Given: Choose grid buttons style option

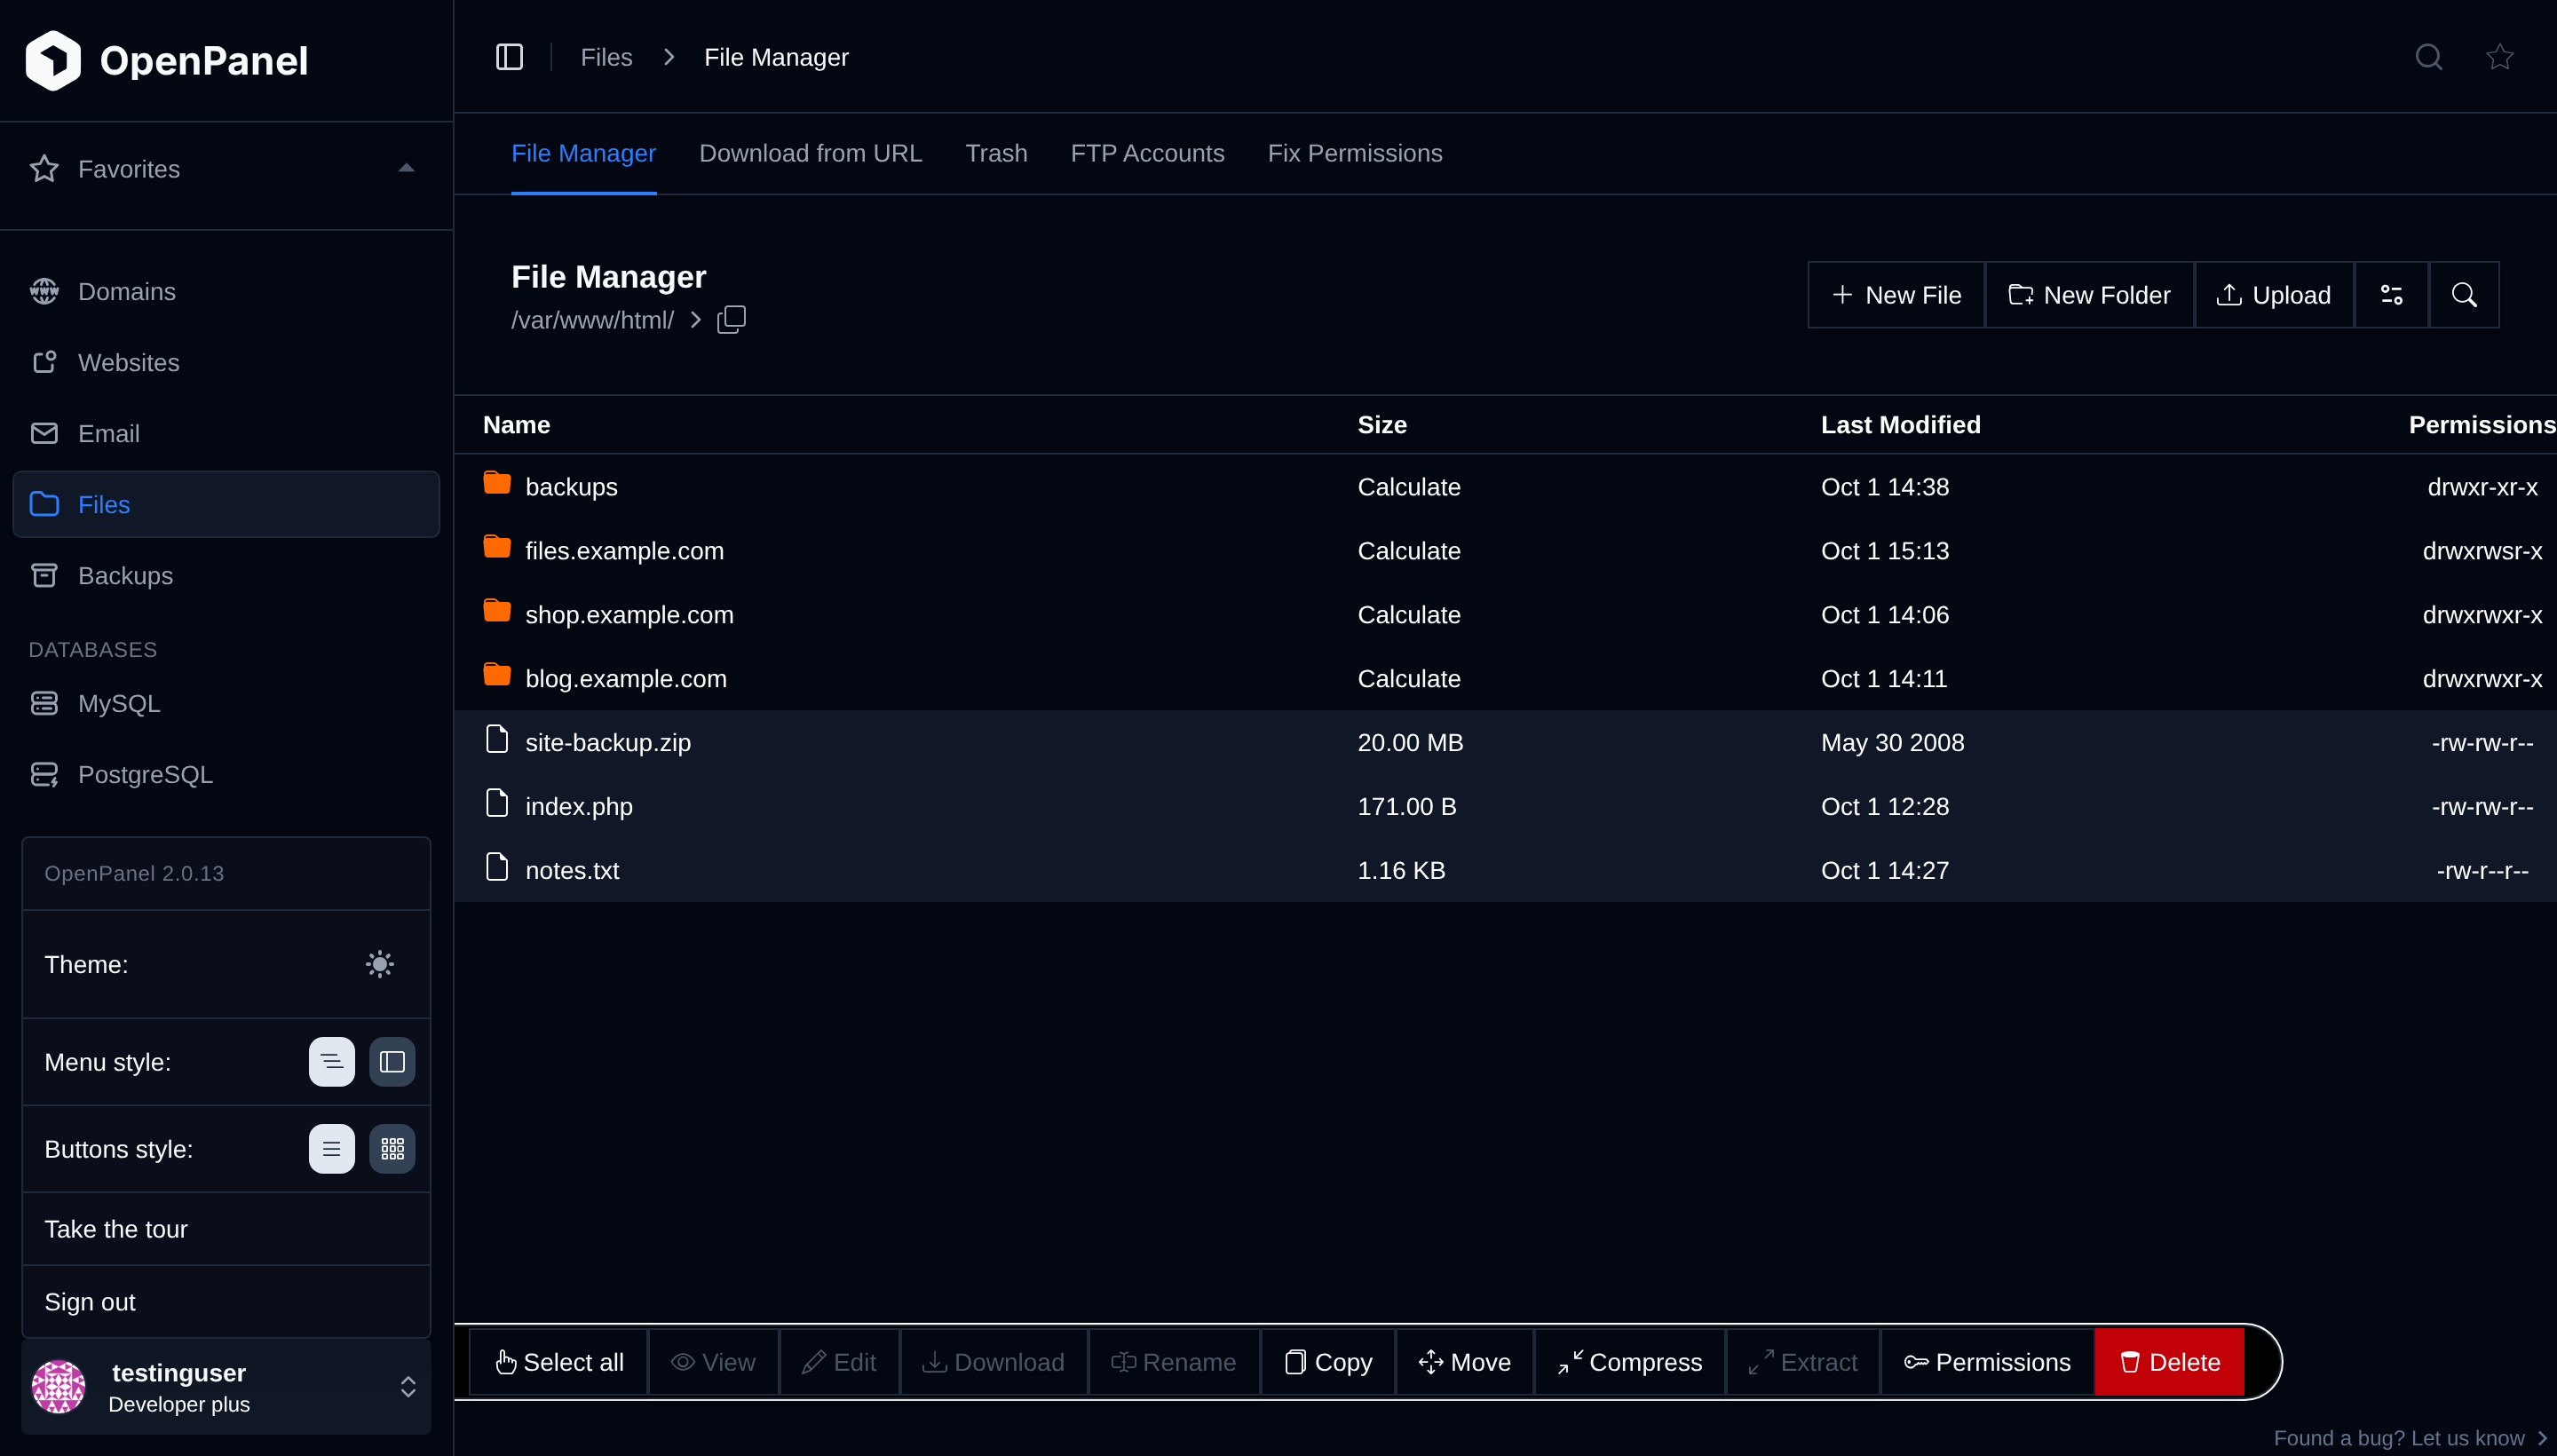Looking at the screenshot, I should [392, 1148].
